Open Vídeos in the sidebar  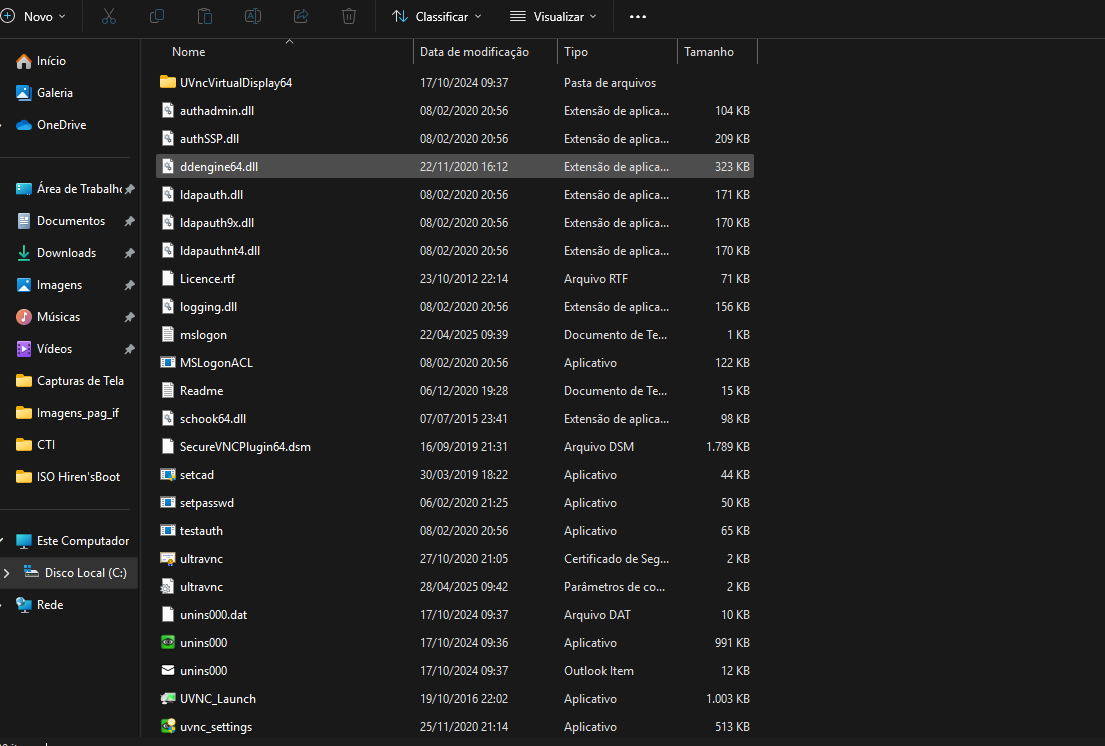[x=44, y=349]
